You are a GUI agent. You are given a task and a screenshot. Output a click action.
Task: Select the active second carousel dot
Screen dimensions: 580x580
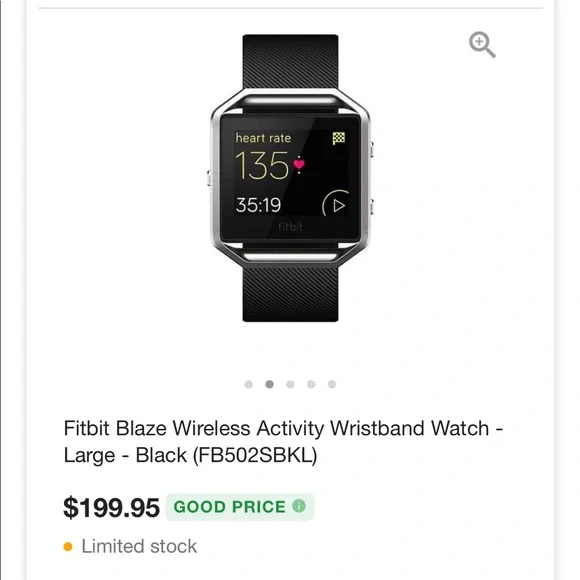point(269,384)
